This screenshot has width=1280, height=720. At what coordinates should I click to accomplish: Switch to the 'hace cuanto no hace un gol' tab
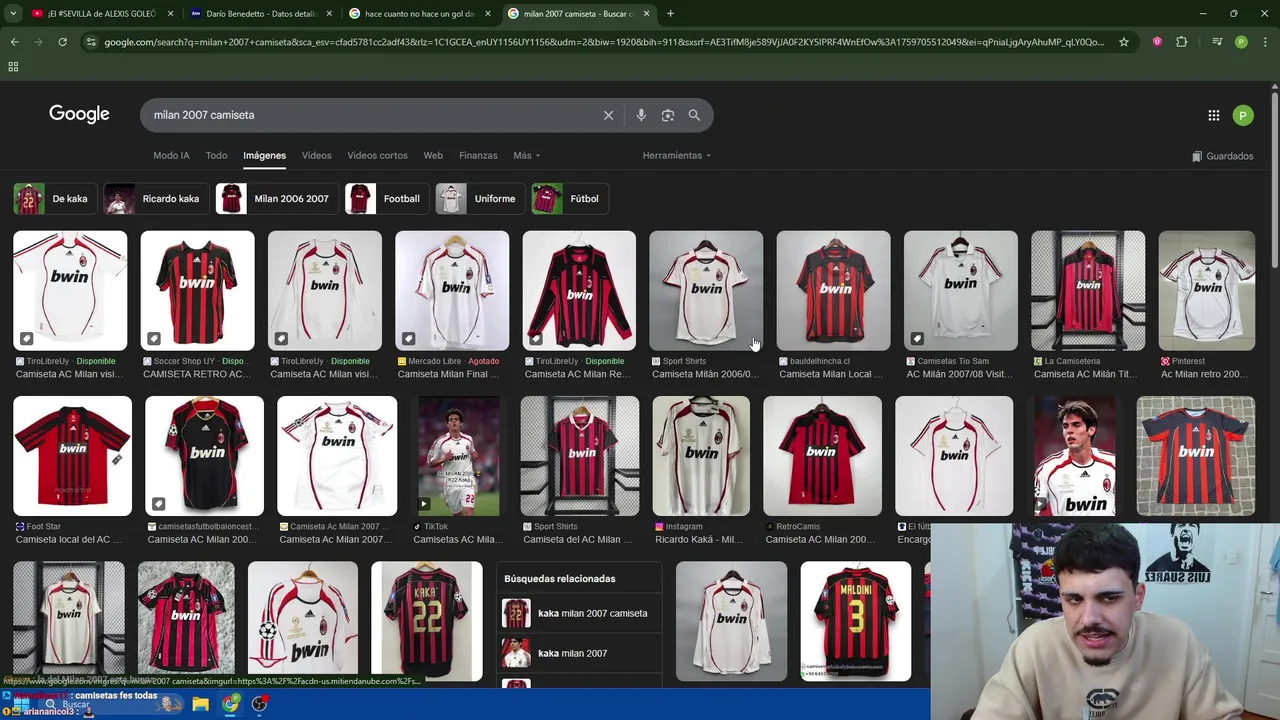(x=420, y=14)
